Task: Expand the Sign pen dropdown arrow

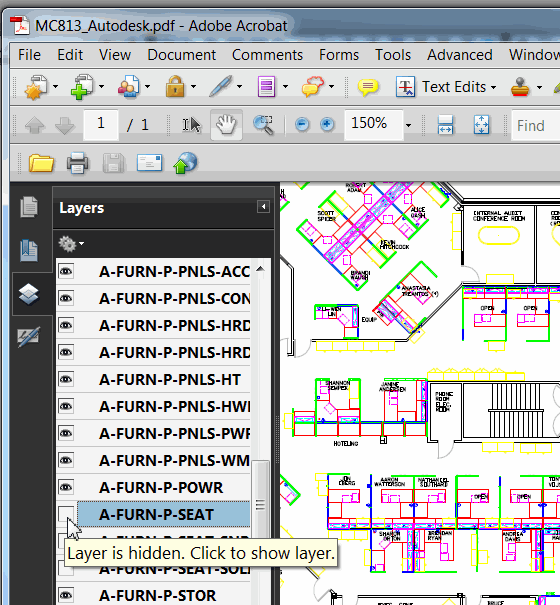Action: tap(239, 87)
